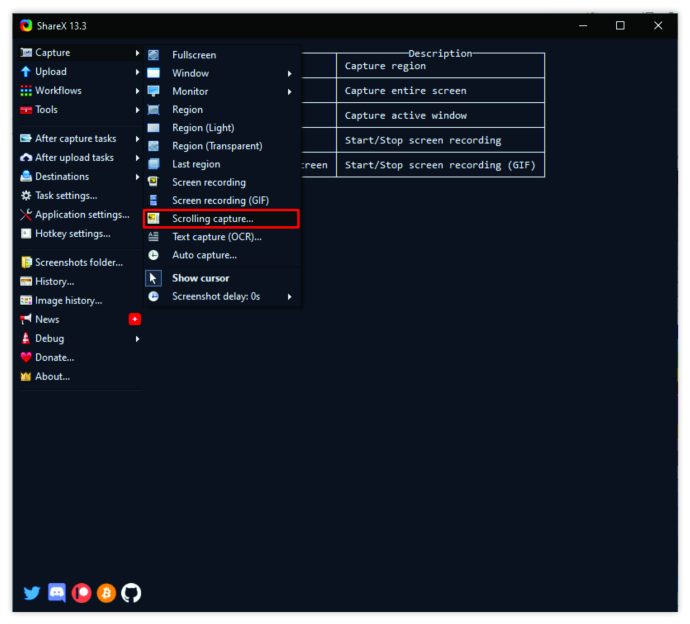Click the About crown icon
Screen dimensions: 690x624
[x=26, y=376]
